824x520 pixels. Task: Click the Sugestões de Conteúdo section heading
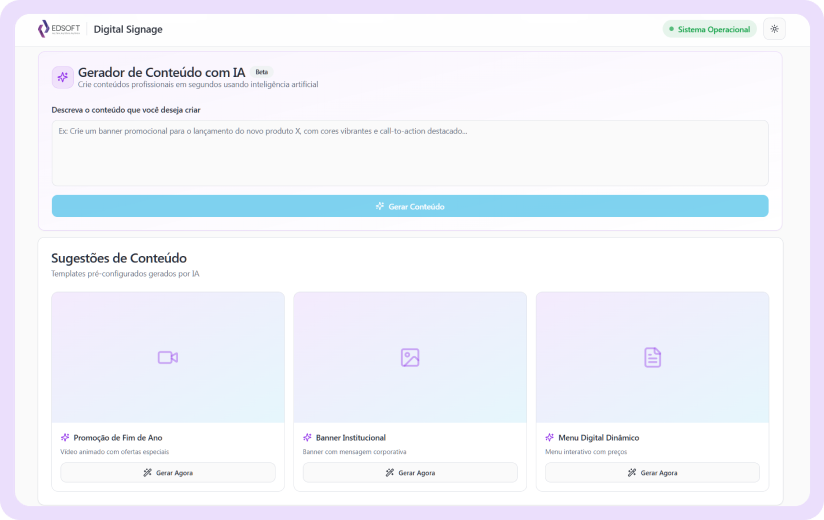tap(119, 258)
